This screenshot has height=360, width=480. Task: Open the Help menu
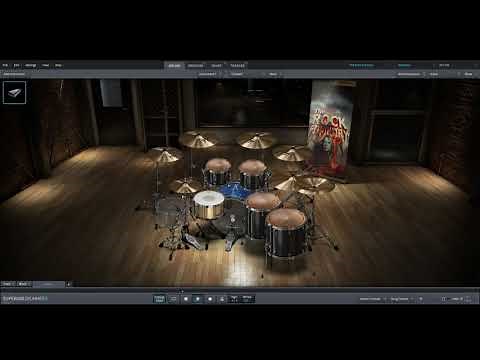[x=58, y=65]
